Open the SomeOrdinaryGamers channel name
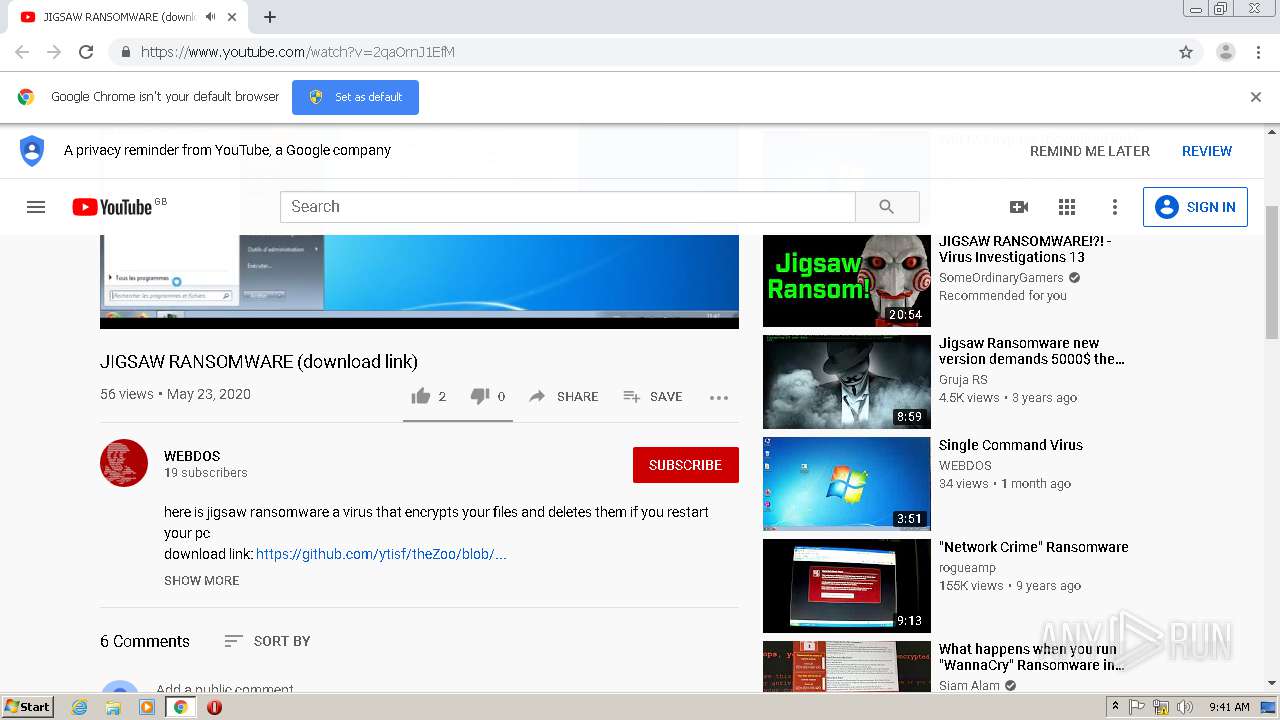This screenshot has height=720, width=1280. click(1001, 278)
